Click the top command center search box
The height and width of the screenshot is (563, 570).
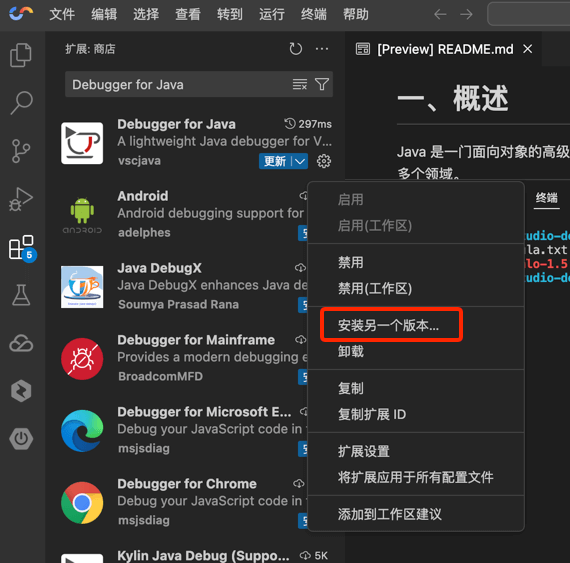tap(529, 15)
